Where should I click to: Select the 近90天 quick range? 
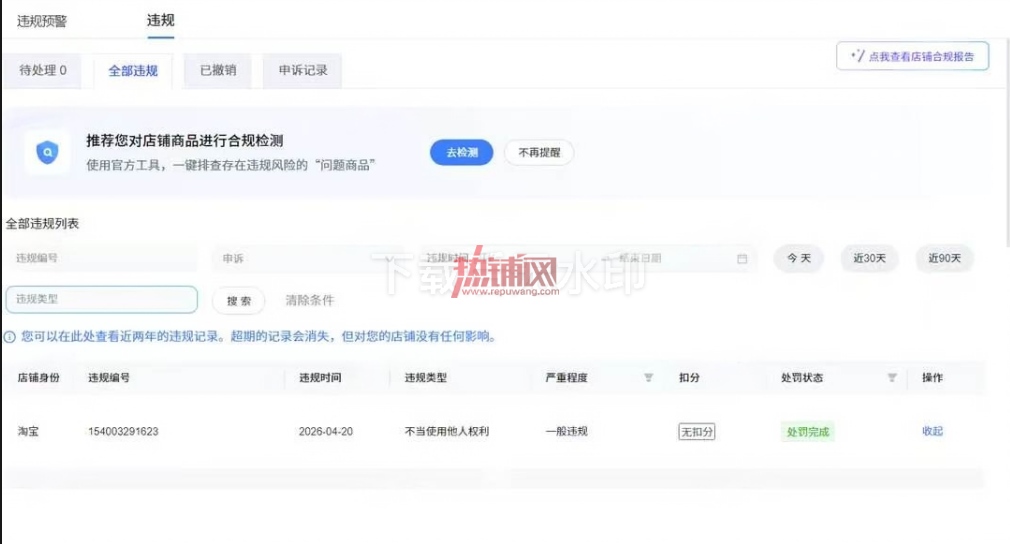coord(944,258)
